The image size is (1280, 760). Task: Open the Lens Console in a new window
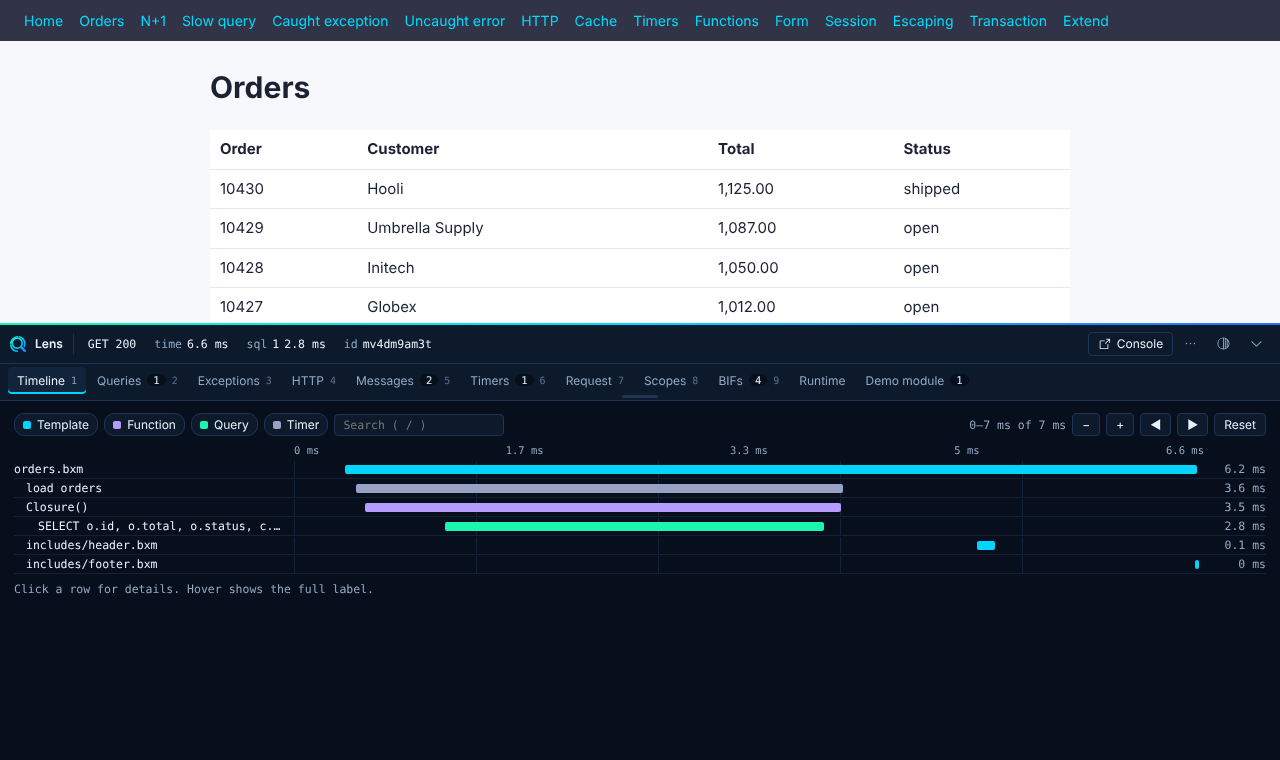tap(1130, 344)
